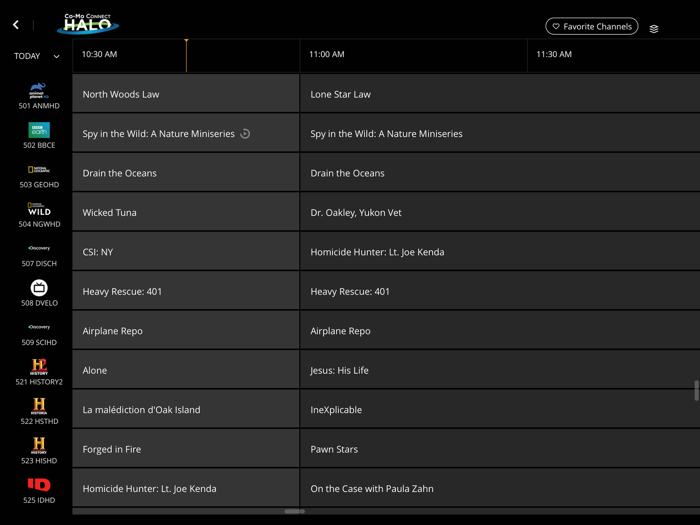This screenshot has height=525, width=700.
Task: Open On the Case with Paula Zahn
Action: pyautogui.click(x=500, y=488)
